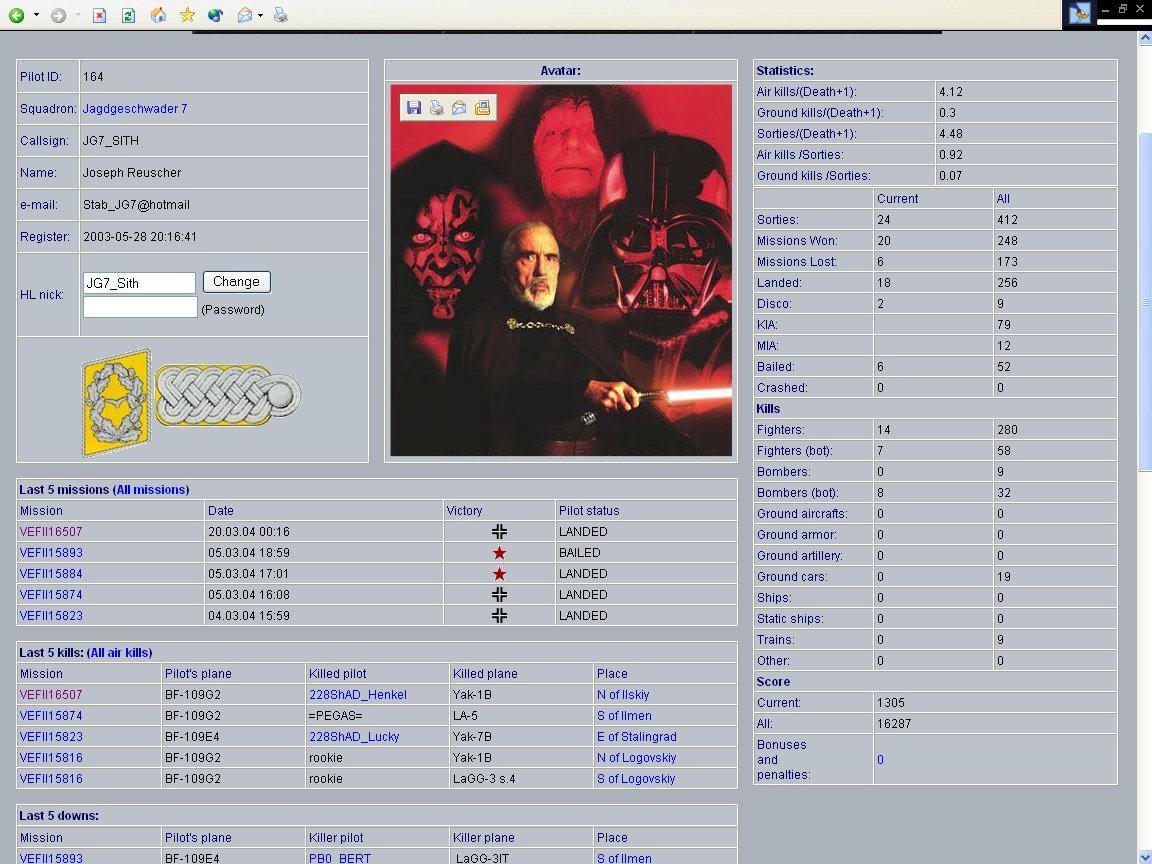Open Favorites star in the toolbar
Viewport: 1152px width, 864px height.
point(187,15)
